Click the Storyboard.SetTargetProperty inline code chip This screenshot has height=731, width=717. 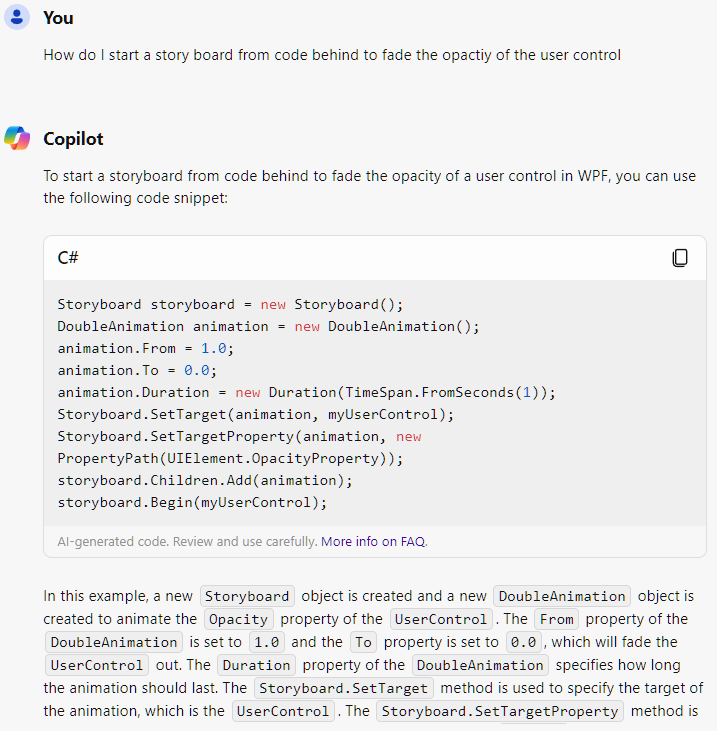(500, 711)
